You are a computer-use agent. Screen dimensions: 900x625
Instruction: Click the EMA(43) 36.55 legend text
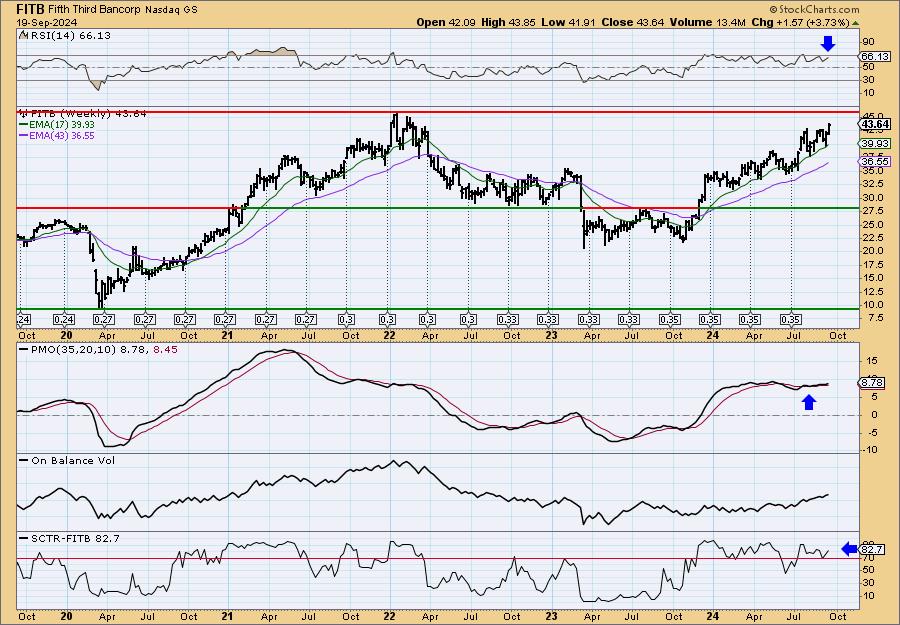click(63, 136)
